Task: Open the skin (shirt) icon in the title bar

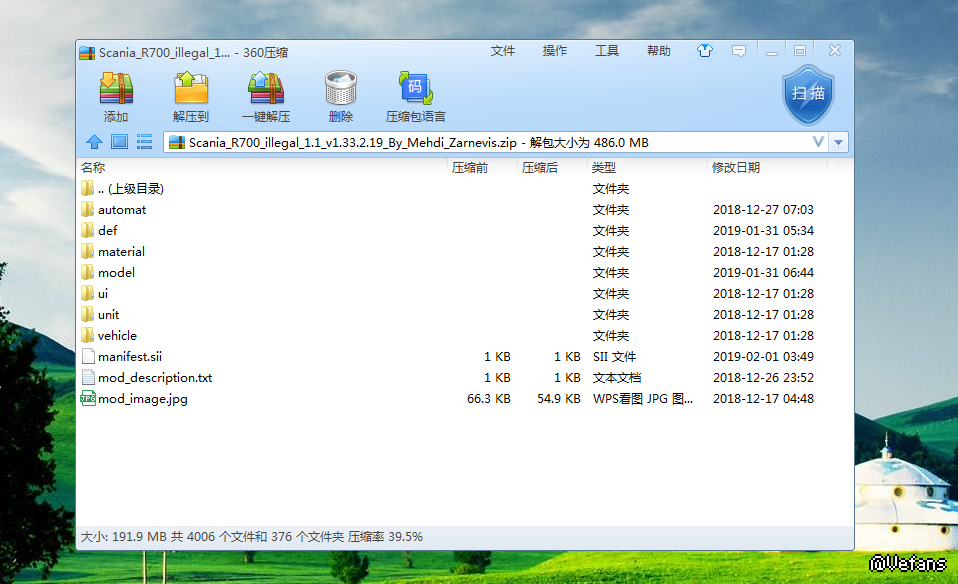Action: pos(706,51)
